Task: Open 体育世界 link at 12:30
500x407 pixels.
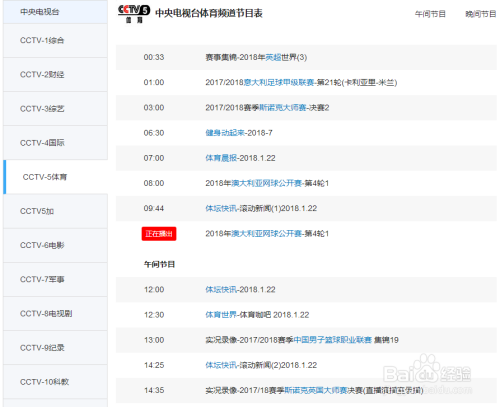Action: [221, 315]
